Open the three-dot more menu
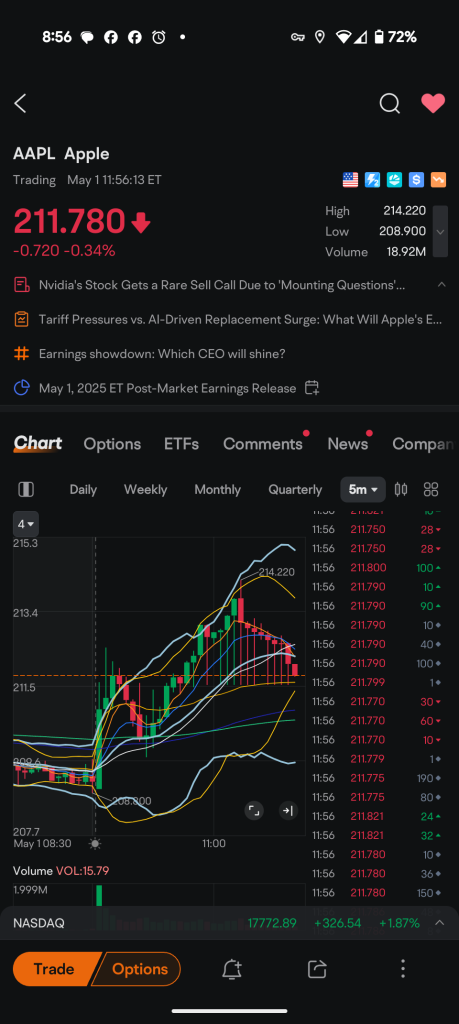 403,968
